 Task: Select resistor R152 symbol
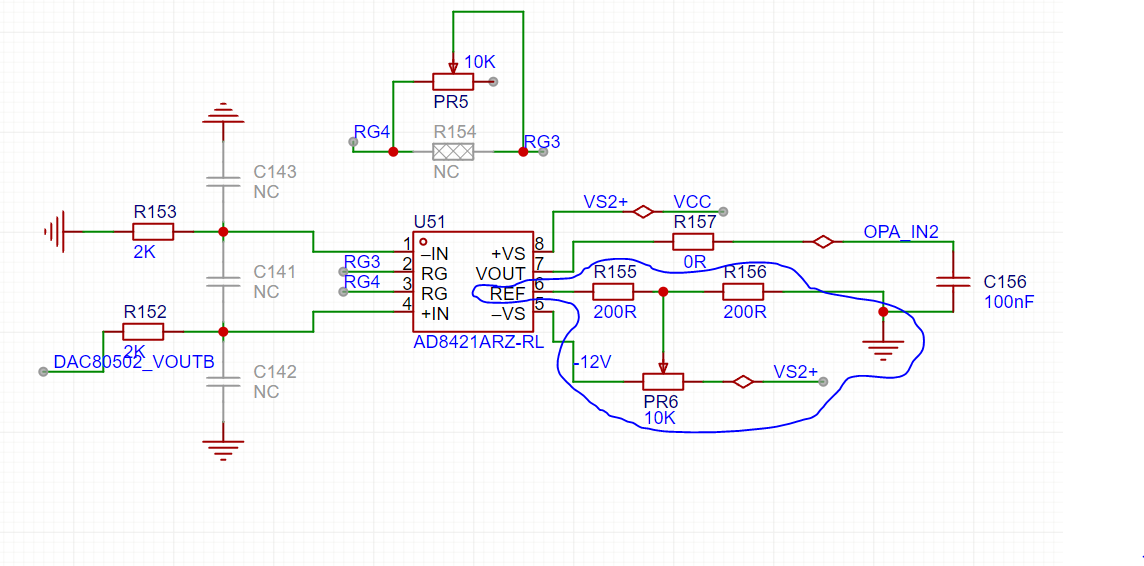pyautogui.click(x=143, y=332)
